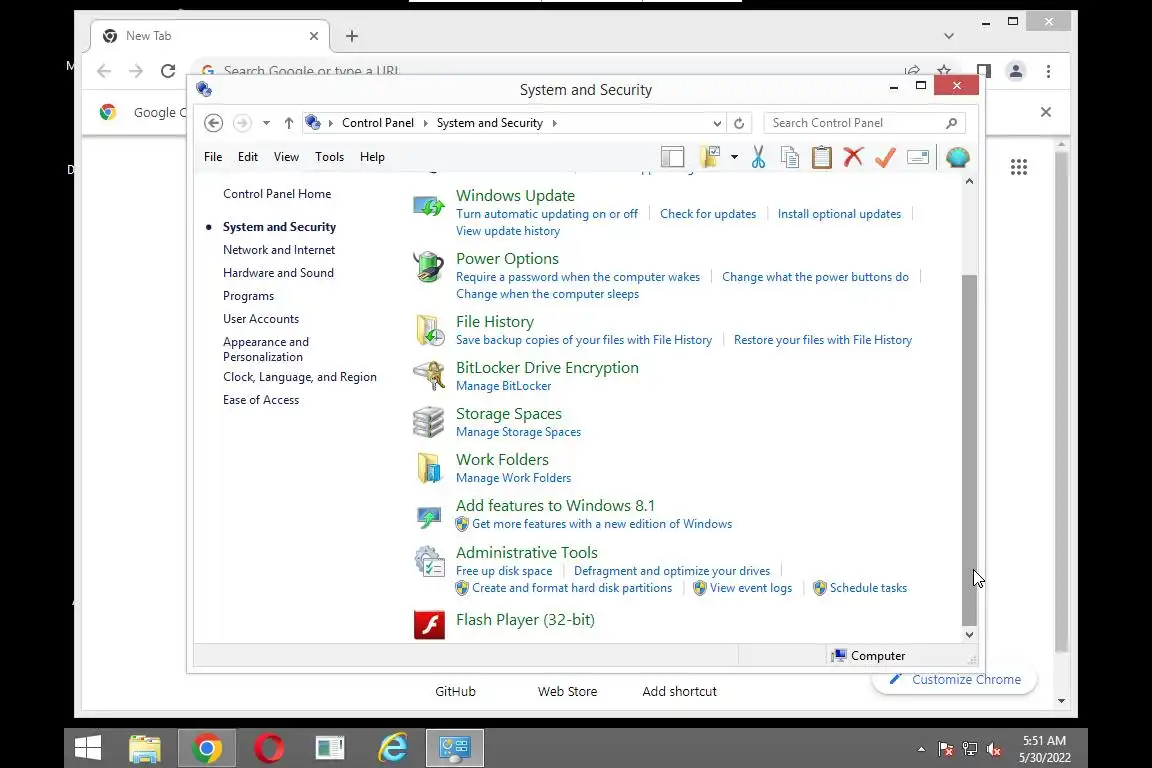Open the Help menu
The height and width of the screenshot is (768, 1152).
372,157
